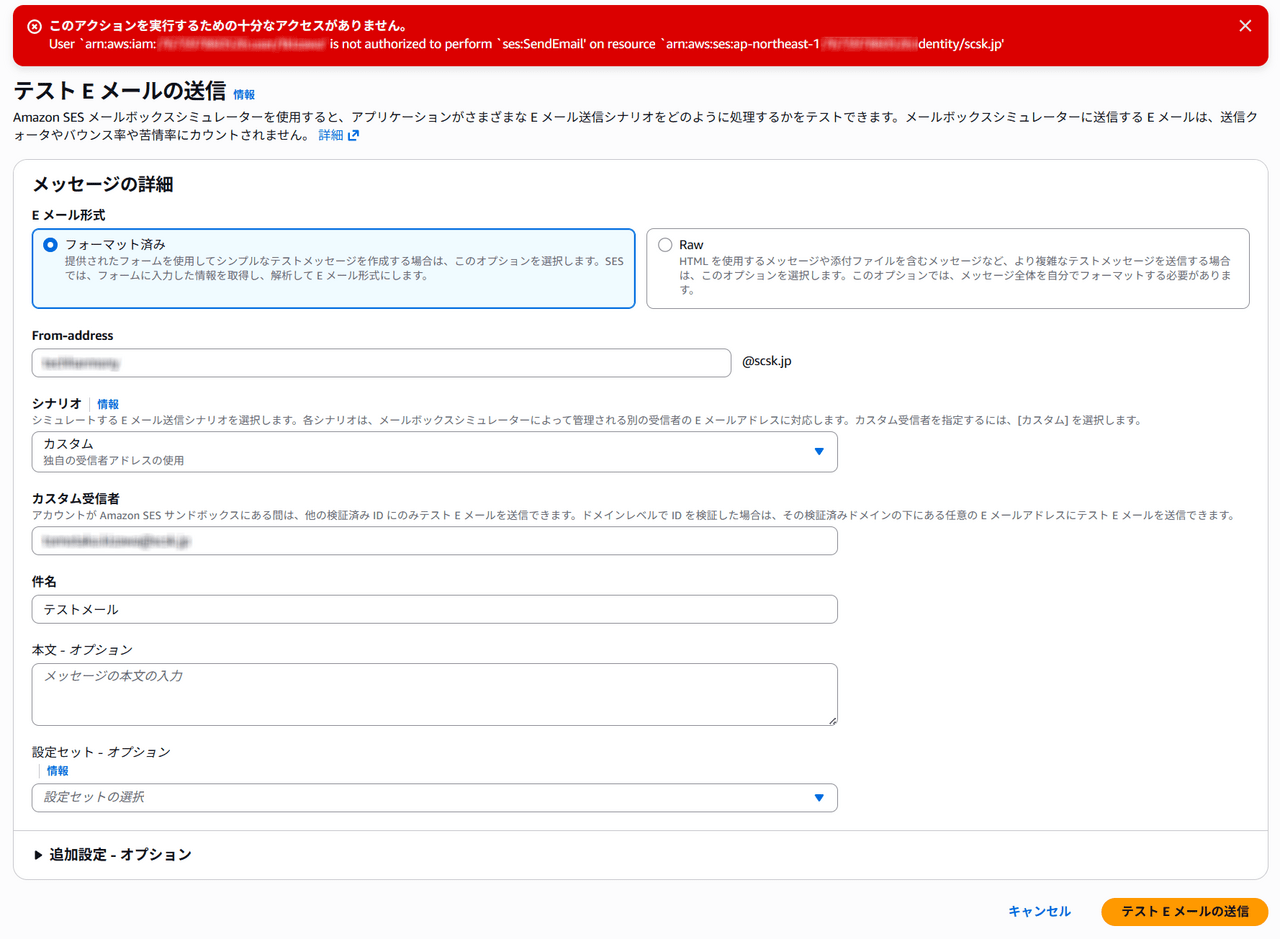Image resolution: width=1280 pixels, height=939 pixels.
Task: Open 情報 link next to シナリオ label
Action: pos(108,404)
